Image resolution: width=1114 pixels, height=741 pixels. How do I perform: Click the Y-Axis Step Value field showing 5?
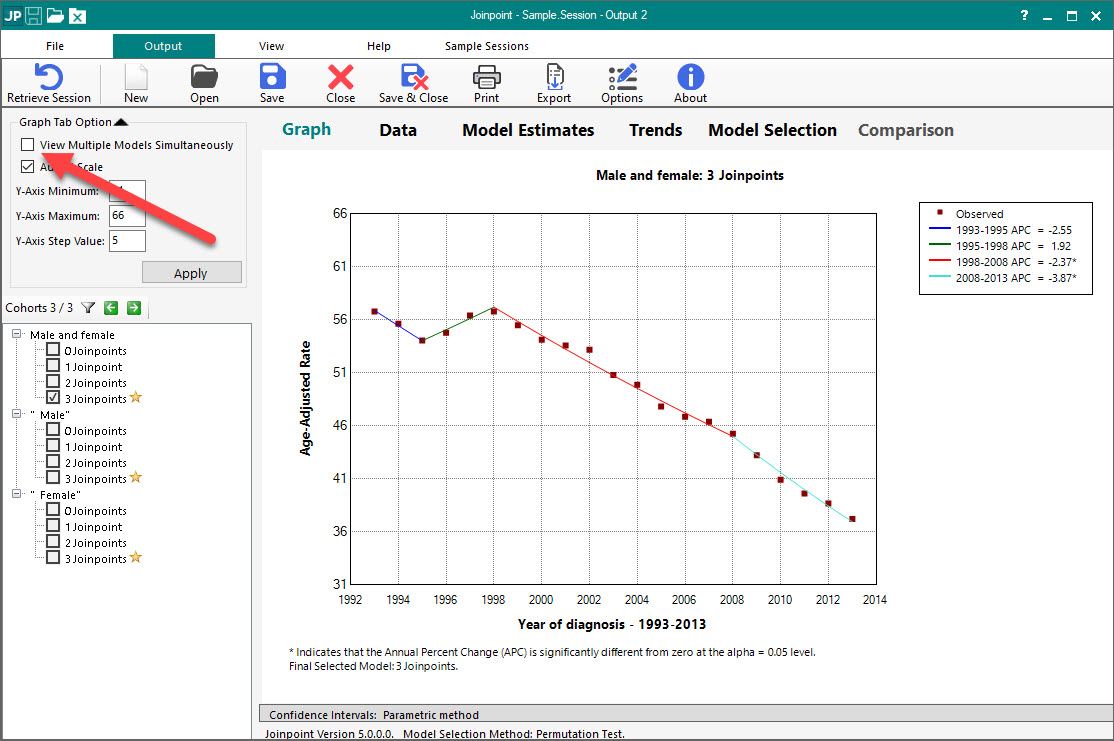[127, 241]
